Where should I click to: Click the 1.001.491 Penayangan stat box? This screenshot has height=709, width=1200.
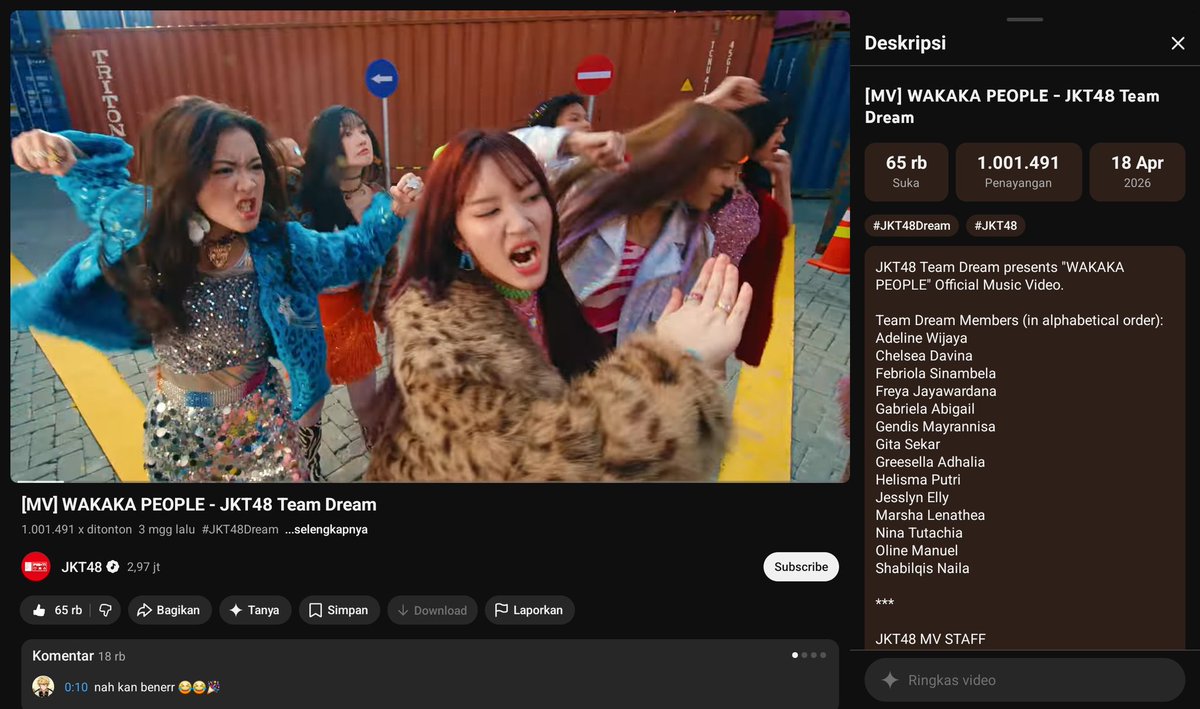1018,172
